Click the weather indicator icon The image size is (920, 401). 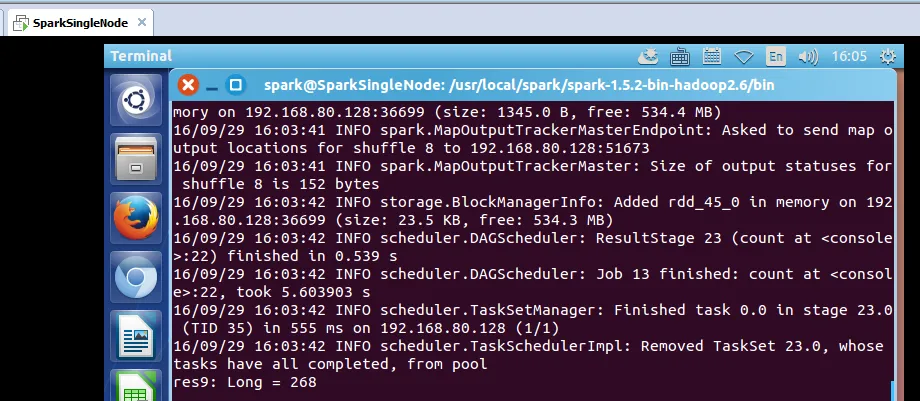click(x=649, y=56)
